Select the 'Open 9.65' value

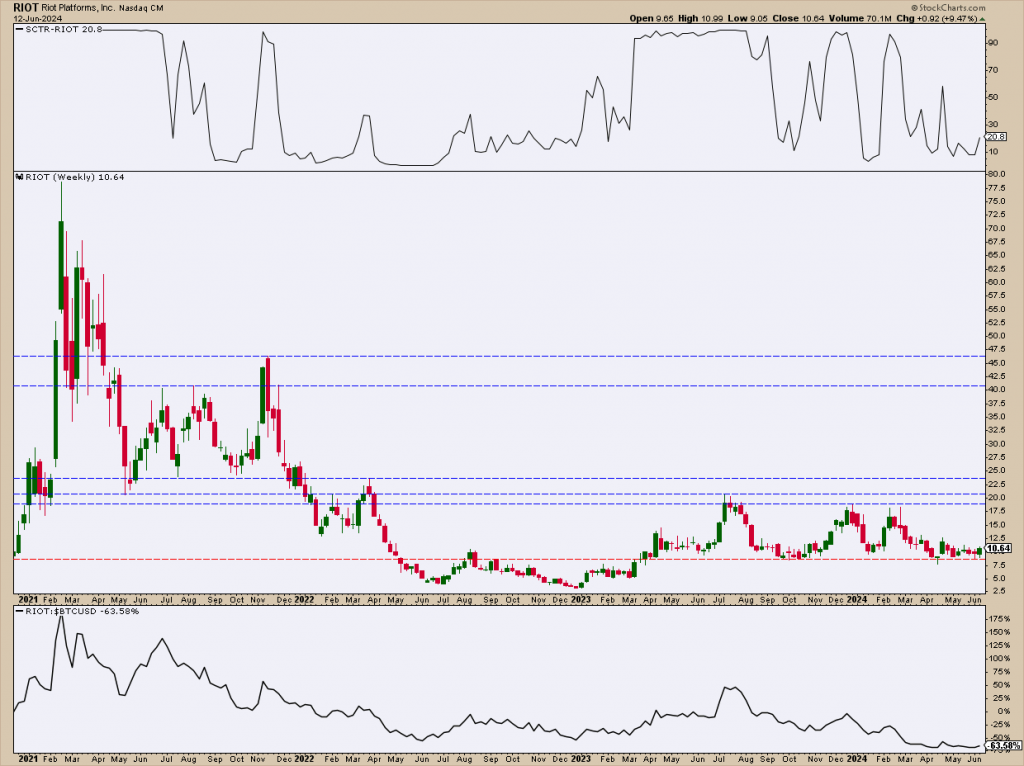pos(652,18)
